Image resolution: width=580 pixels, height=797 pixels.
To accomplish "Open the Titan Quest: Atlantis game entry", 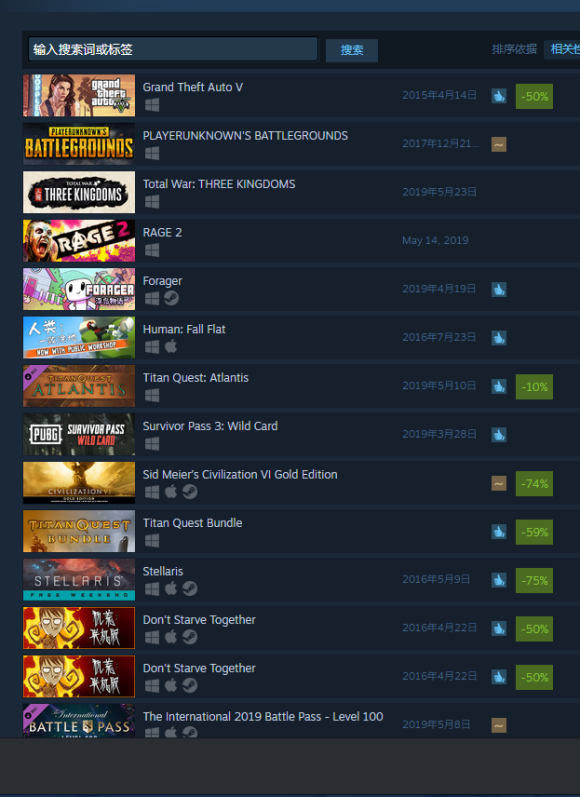I will pos(301,386).
